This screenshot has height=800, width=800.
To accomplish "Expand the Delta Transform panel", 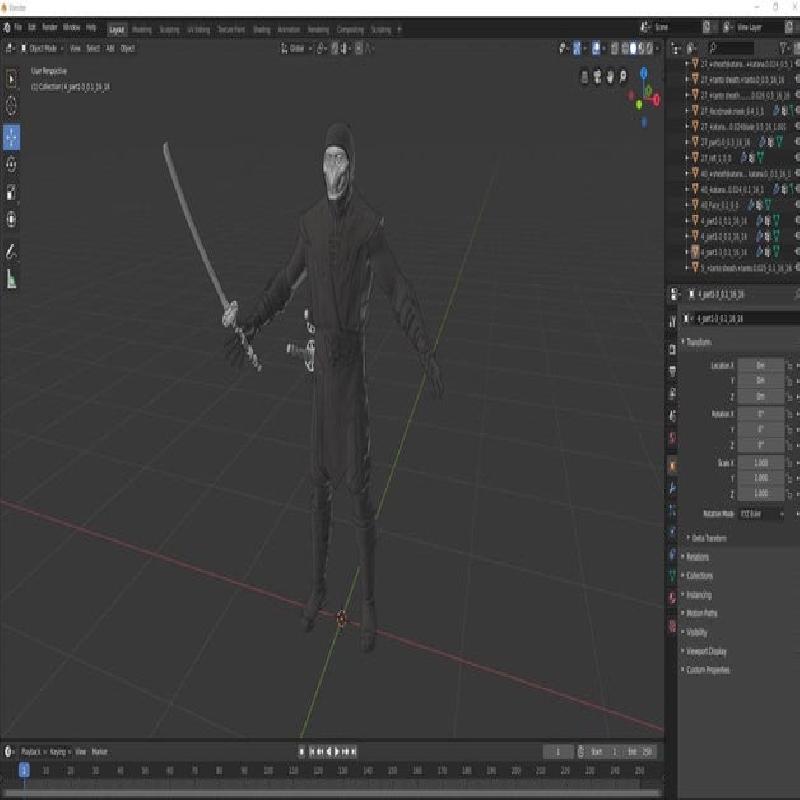I will [x=708, y=538].
